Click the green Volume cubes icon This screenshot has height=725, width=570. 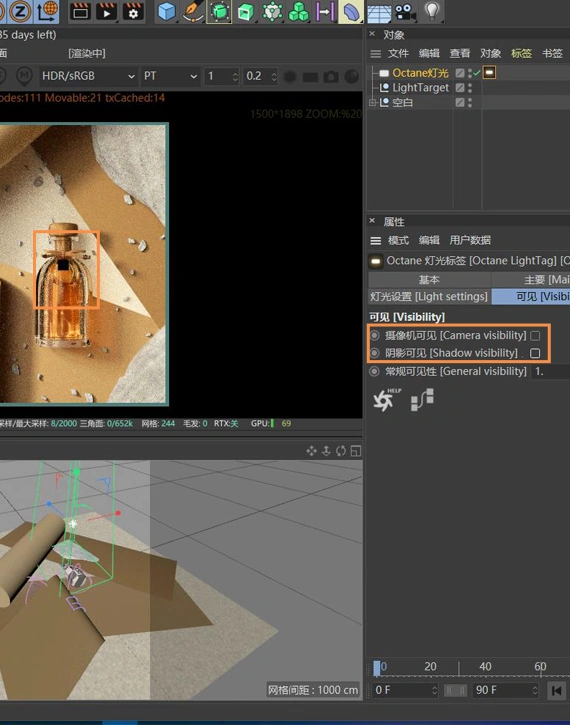tap(298, 12)
